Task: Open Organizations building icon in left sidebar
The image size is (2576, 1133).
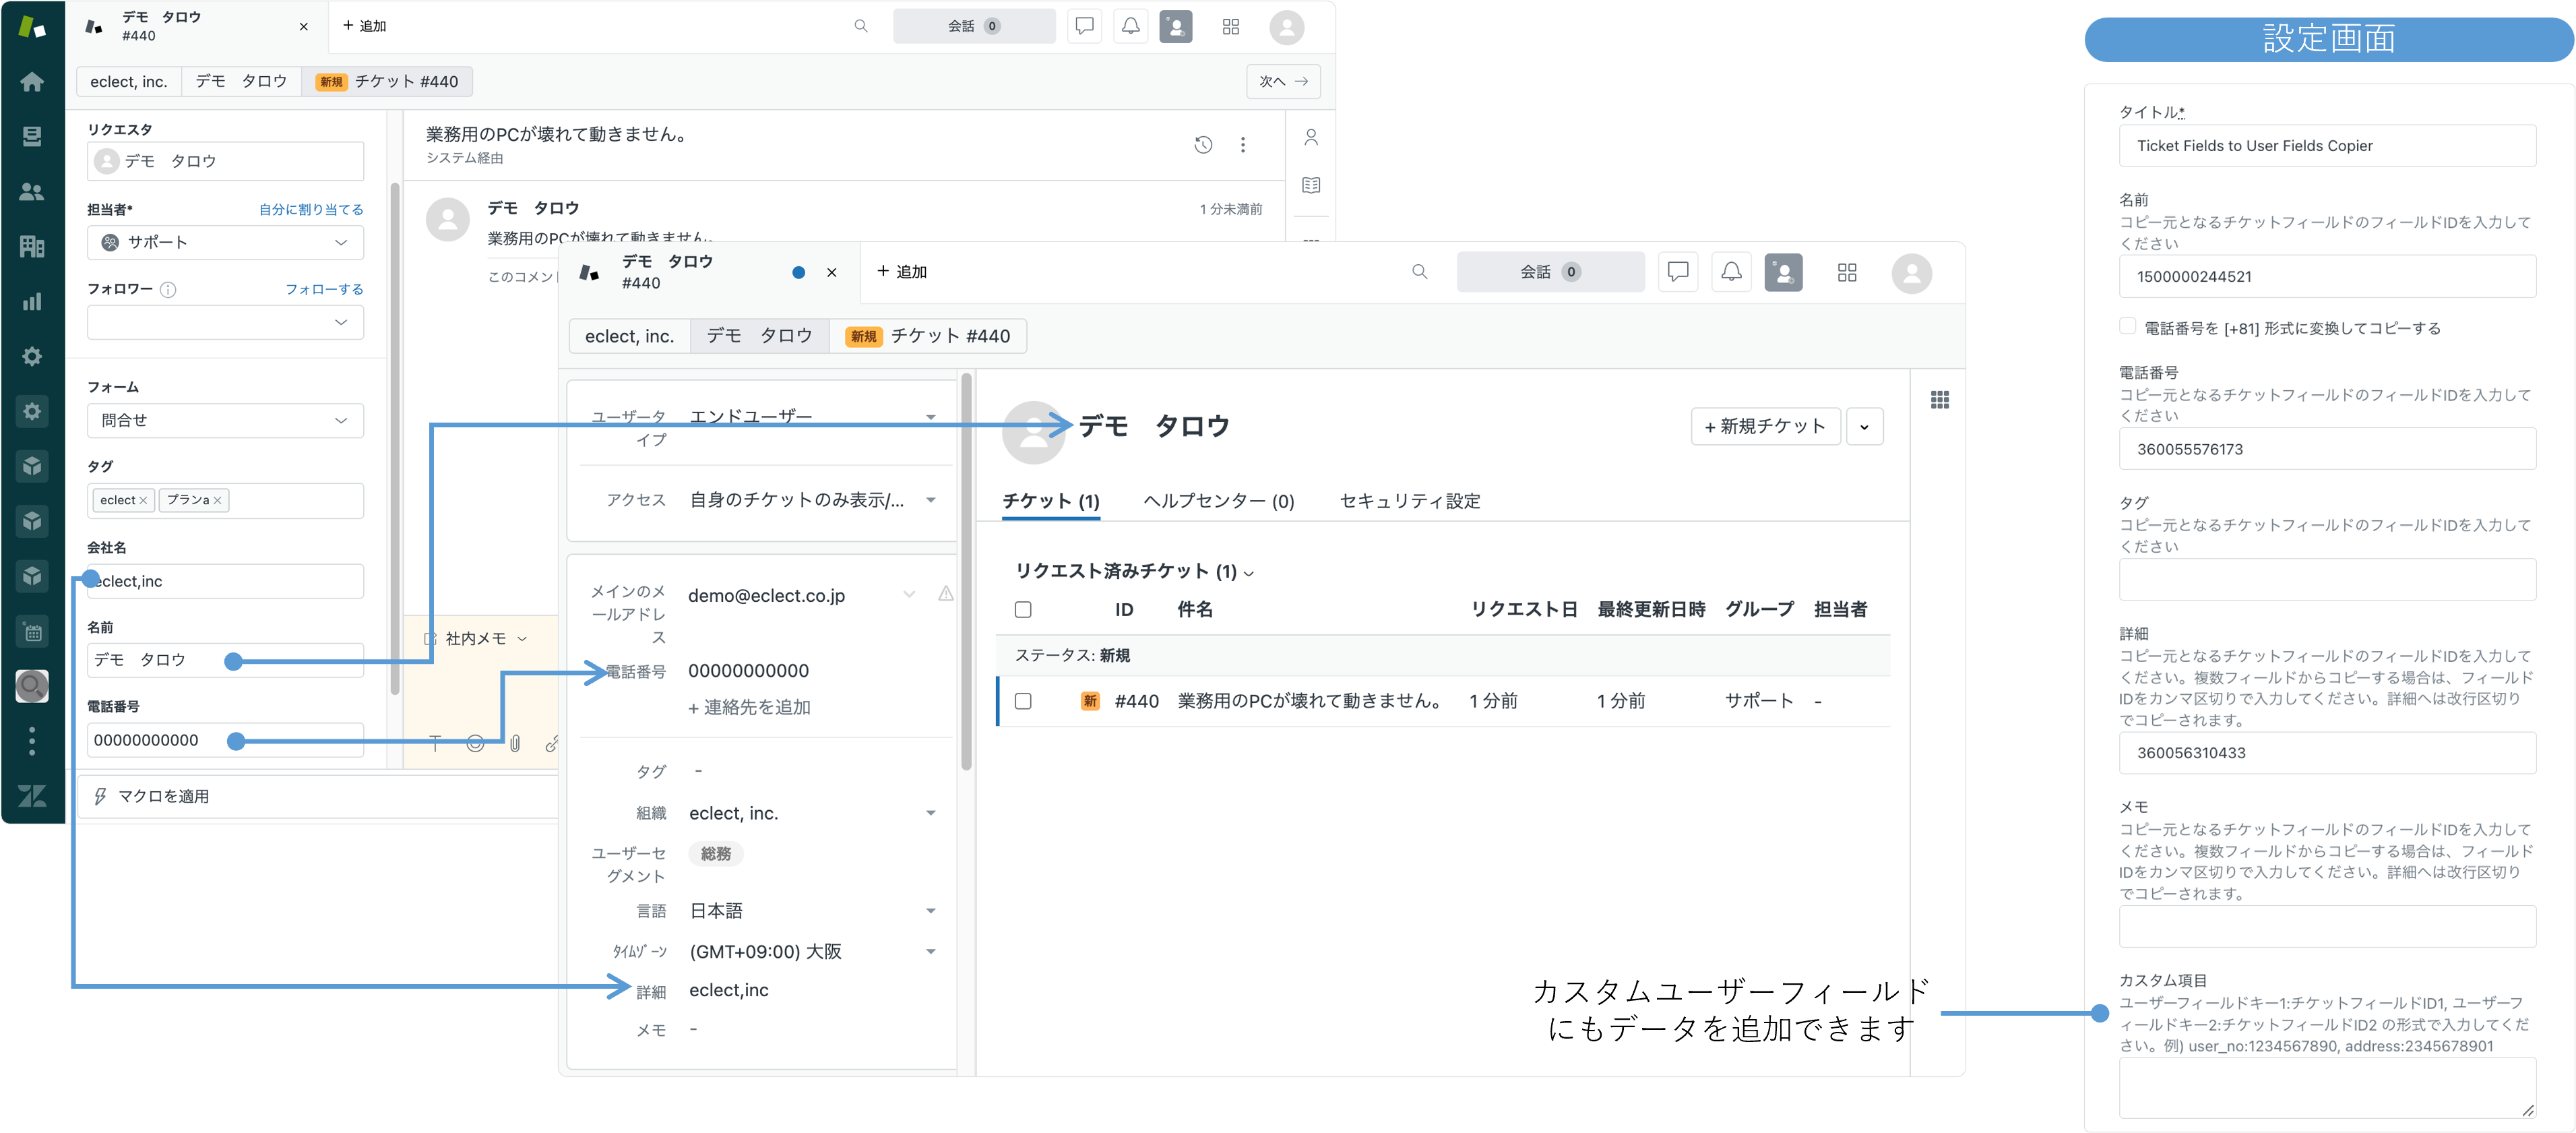Action: (x=32, y=246)
